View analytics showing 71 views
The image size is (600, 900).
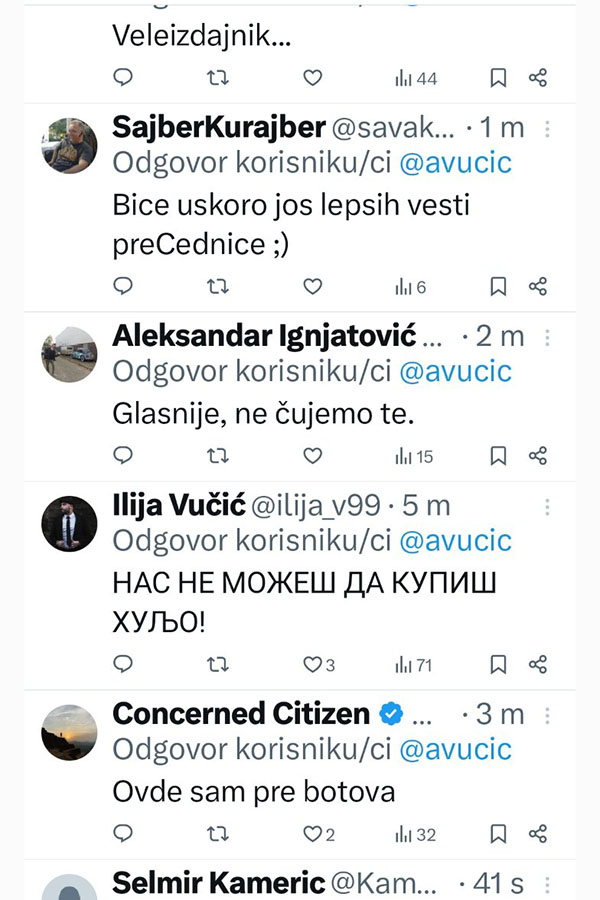413,665
